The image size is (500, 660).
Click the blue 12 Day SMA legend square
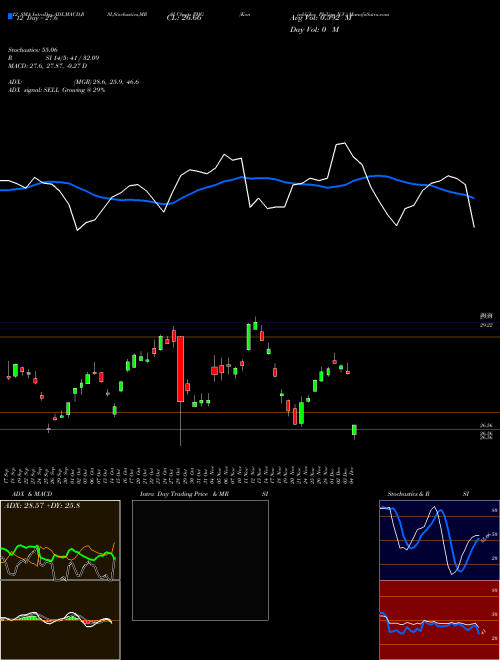[x=10, y=16]
